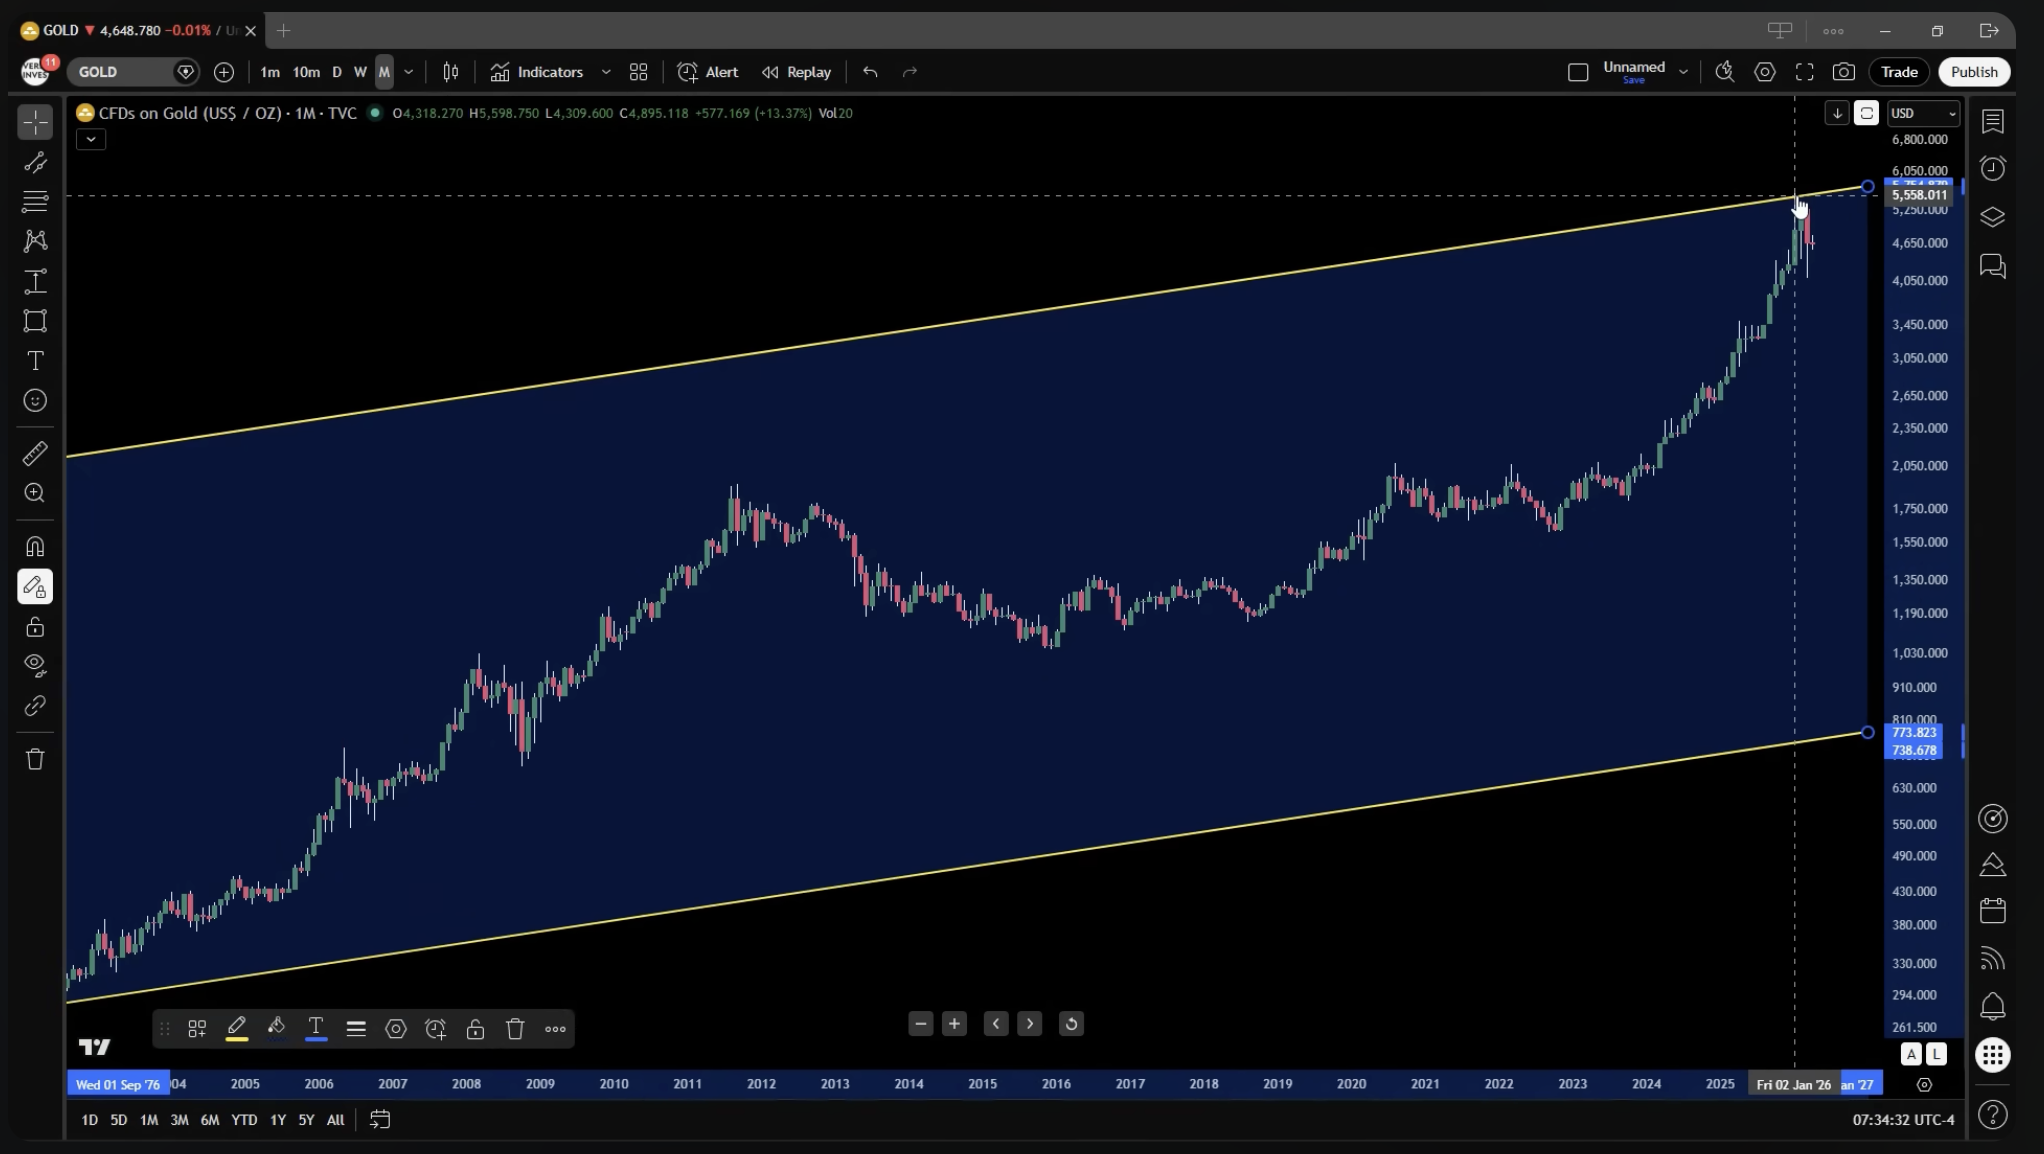Take a chart snapshot with camera icon

[x=1843, y=72]
